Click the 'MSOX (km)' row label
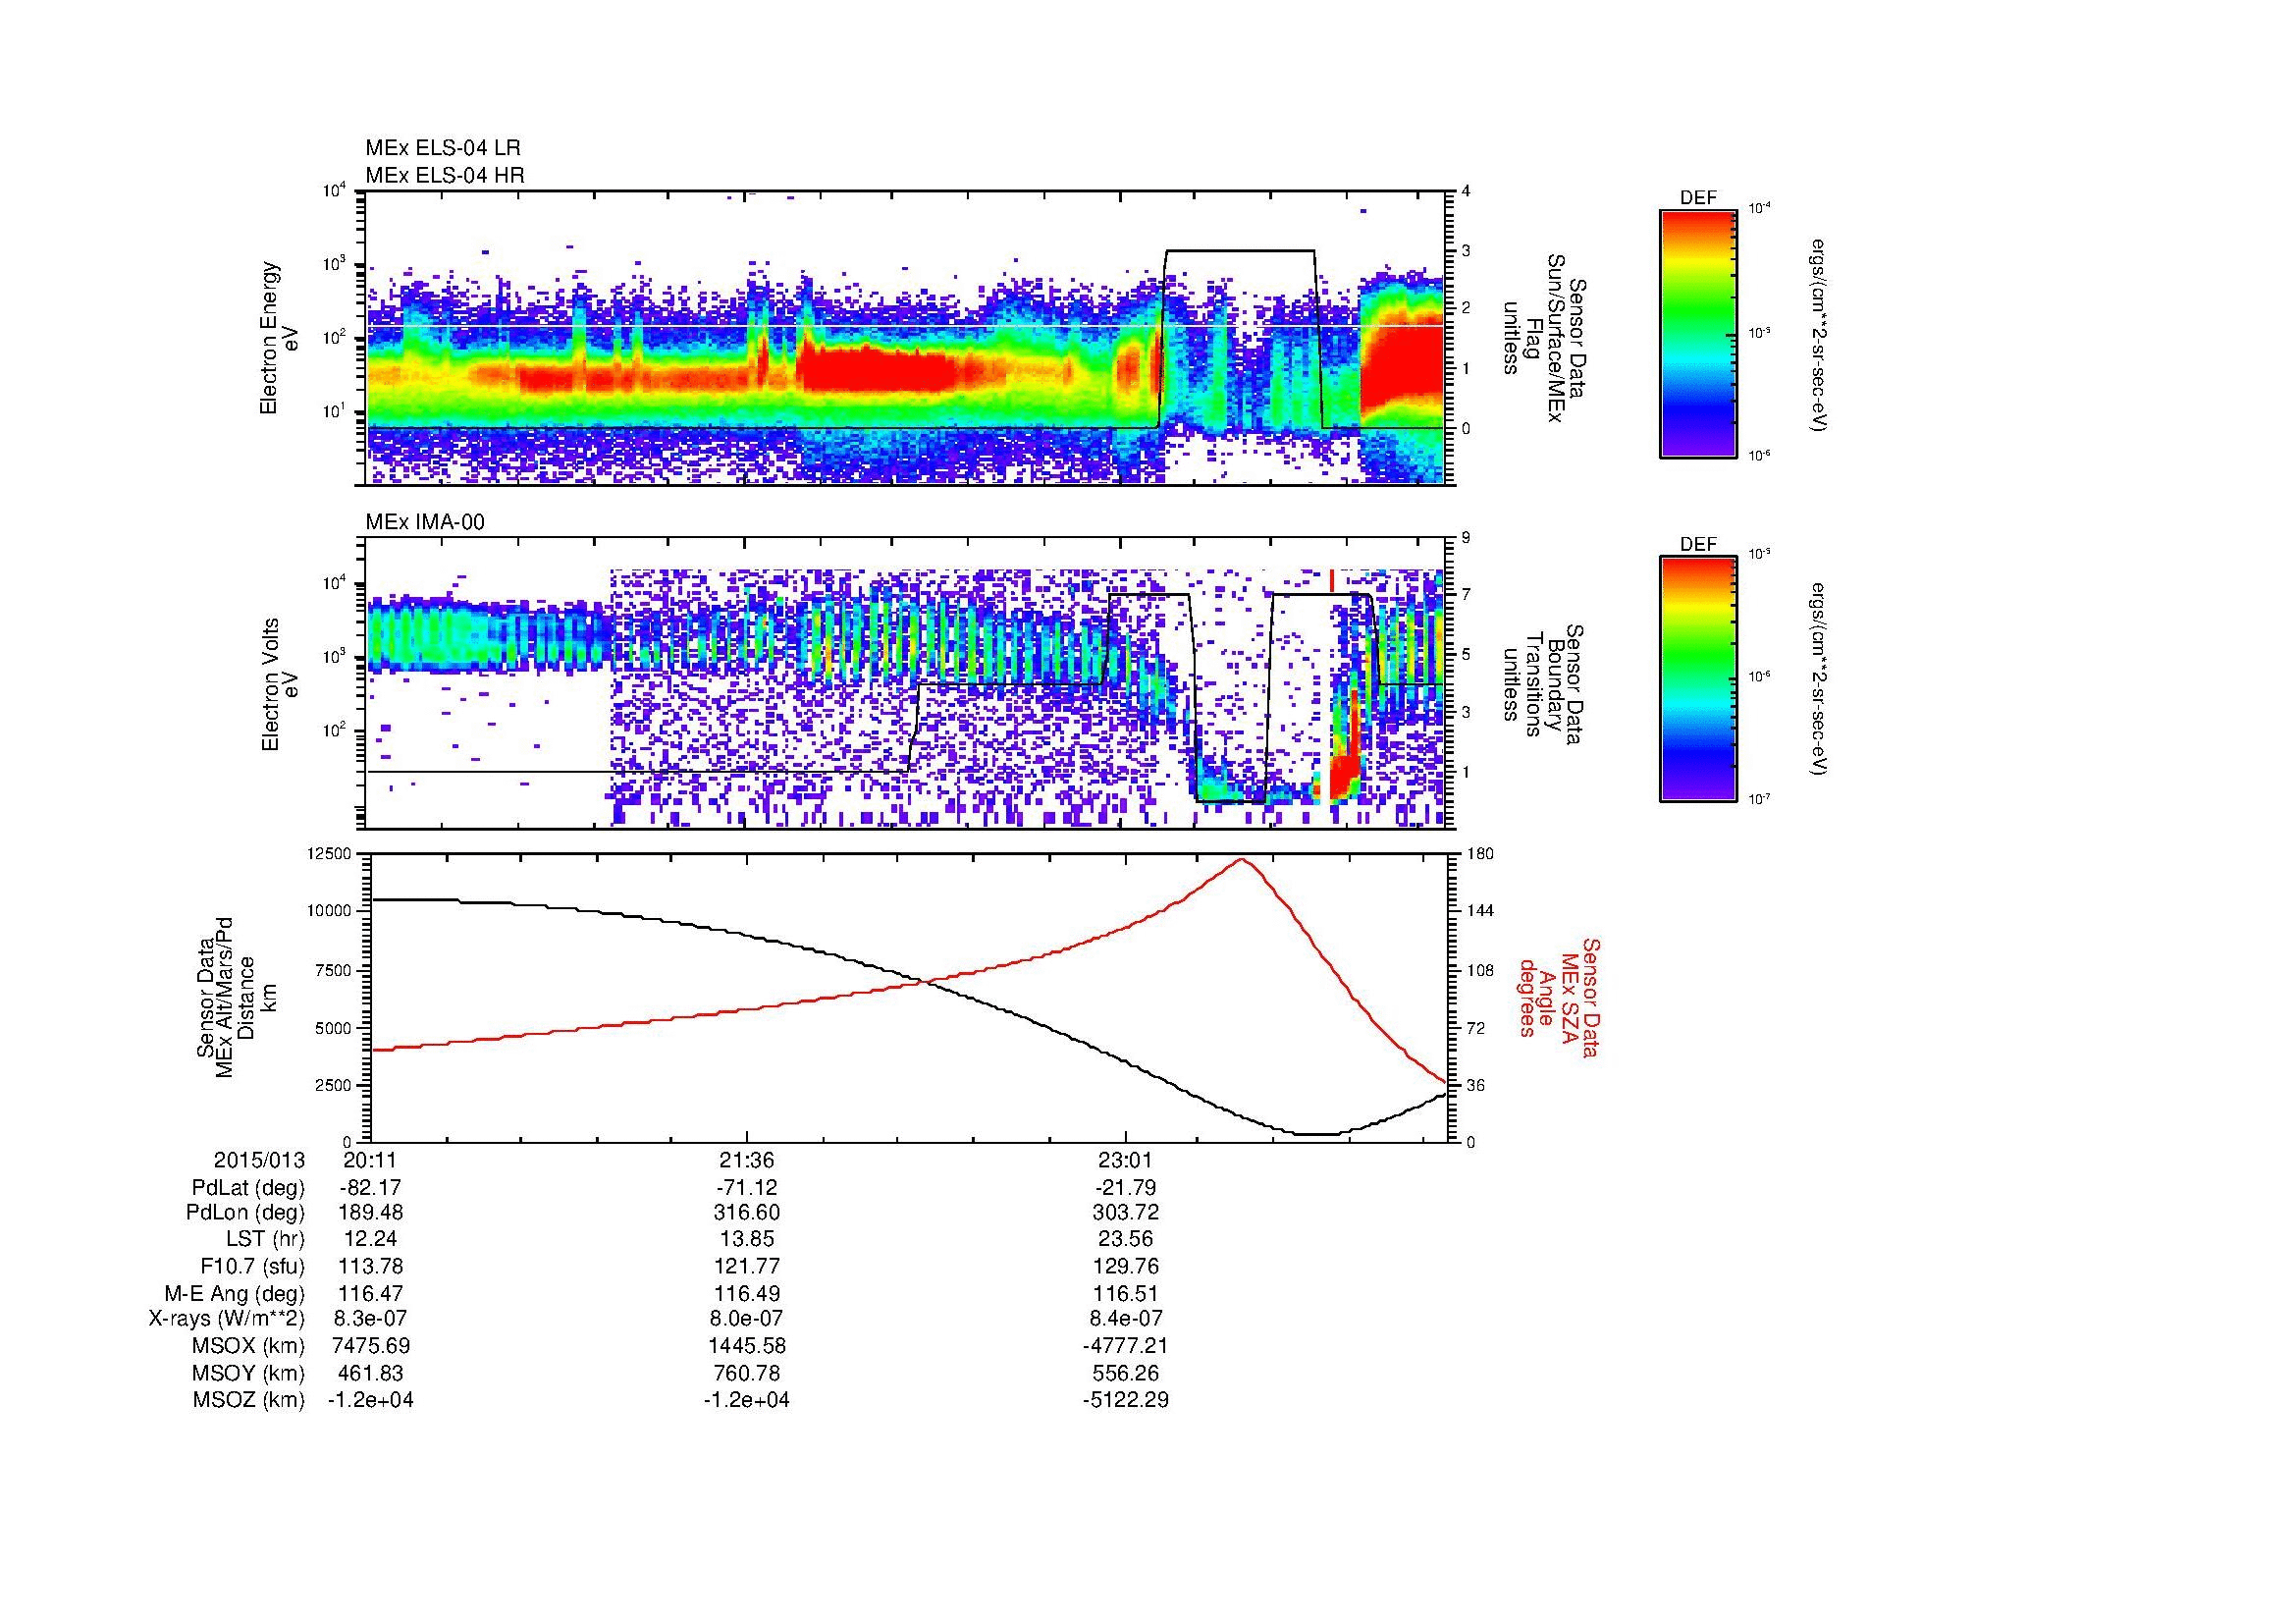The image size is (2296, 1623). tap(248, 1347)
